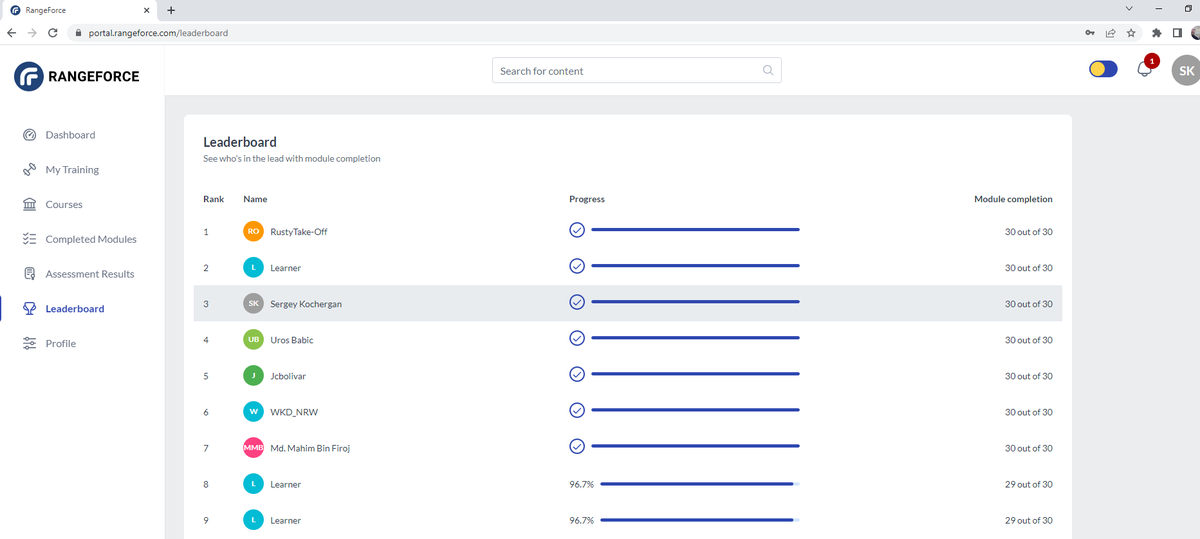The width and height of the screenshot is (1200, 539).
Task: Select the RangeForce browser tab
Action: click(79, 10)
